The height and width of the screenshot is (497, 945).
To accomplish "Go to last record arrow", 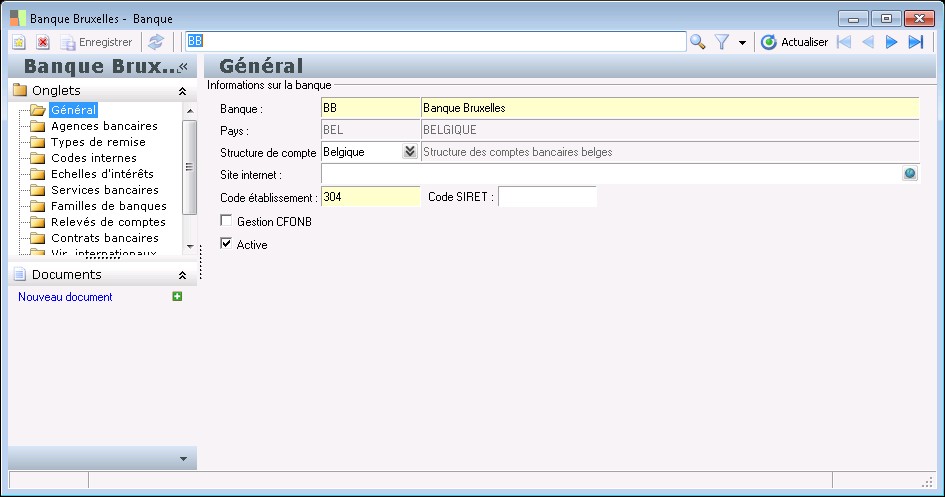I will 915,42.
